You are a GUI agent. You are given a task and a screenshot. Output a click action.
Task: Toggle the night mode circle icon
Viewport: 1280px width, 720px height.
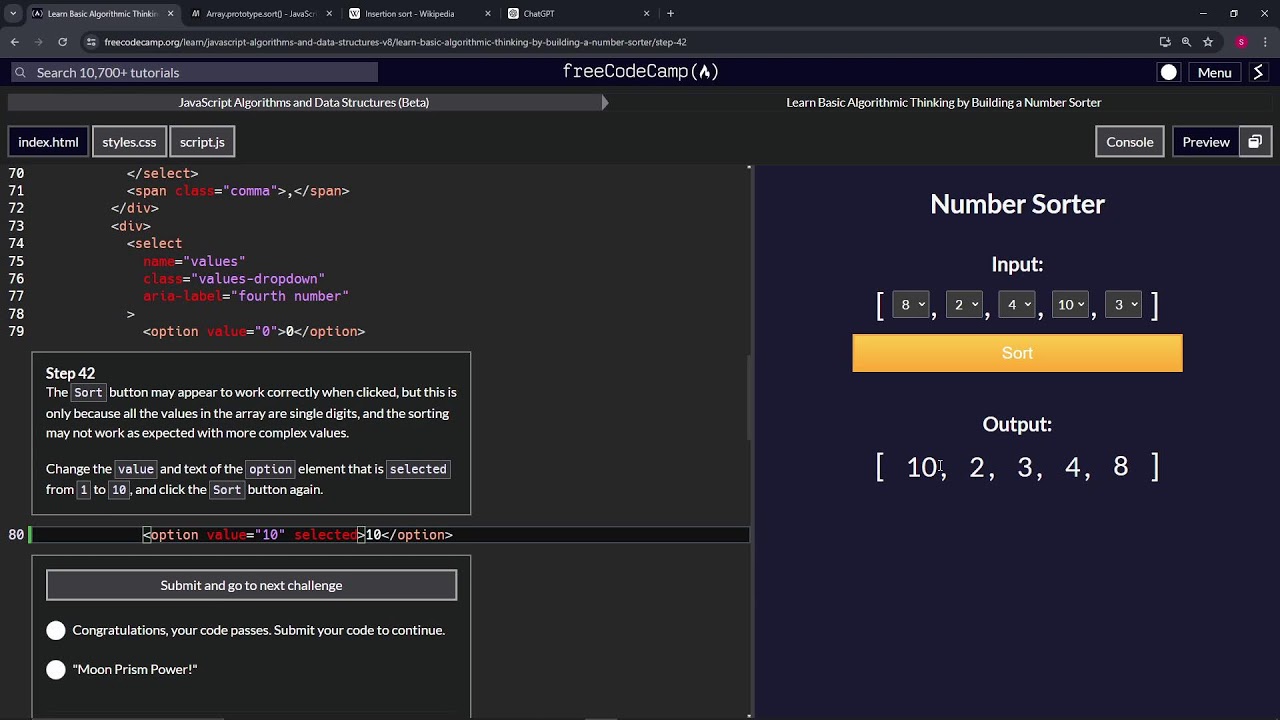click(x=1168, y=72)
